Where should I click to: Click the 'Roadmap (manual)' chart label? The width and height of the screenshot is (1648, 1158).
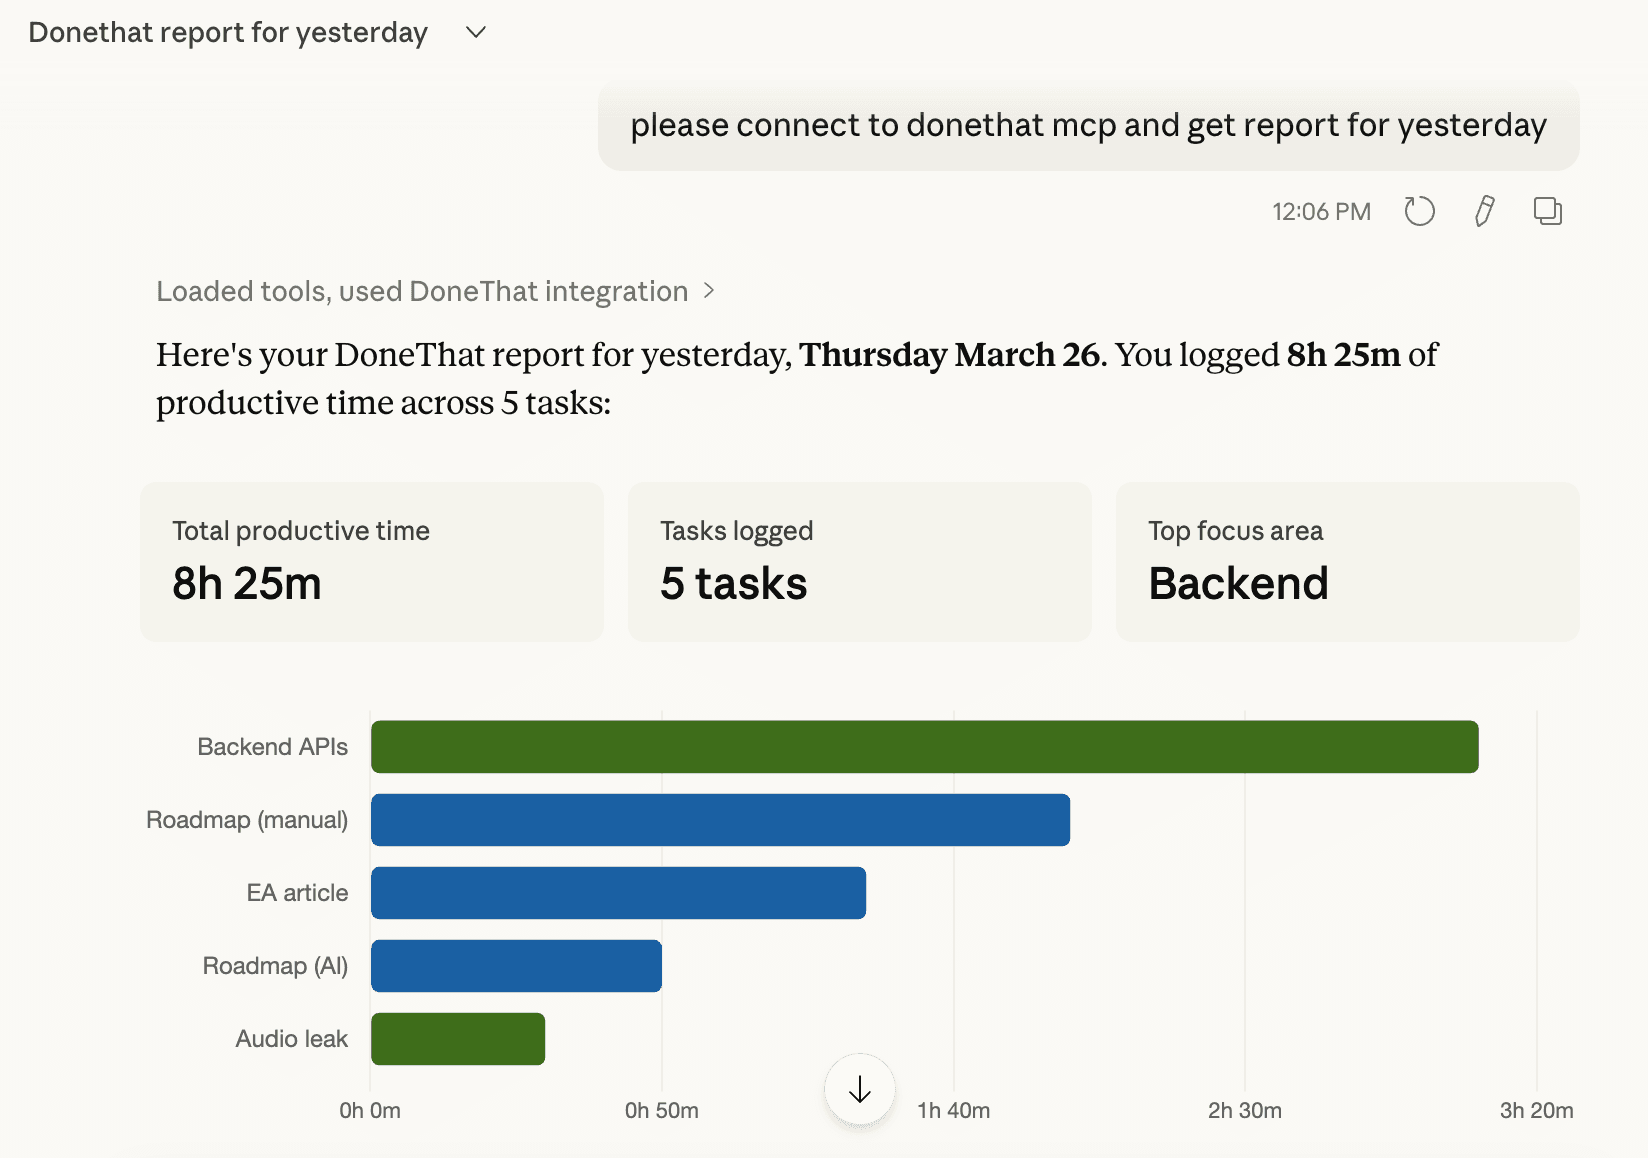click(246, 819)
